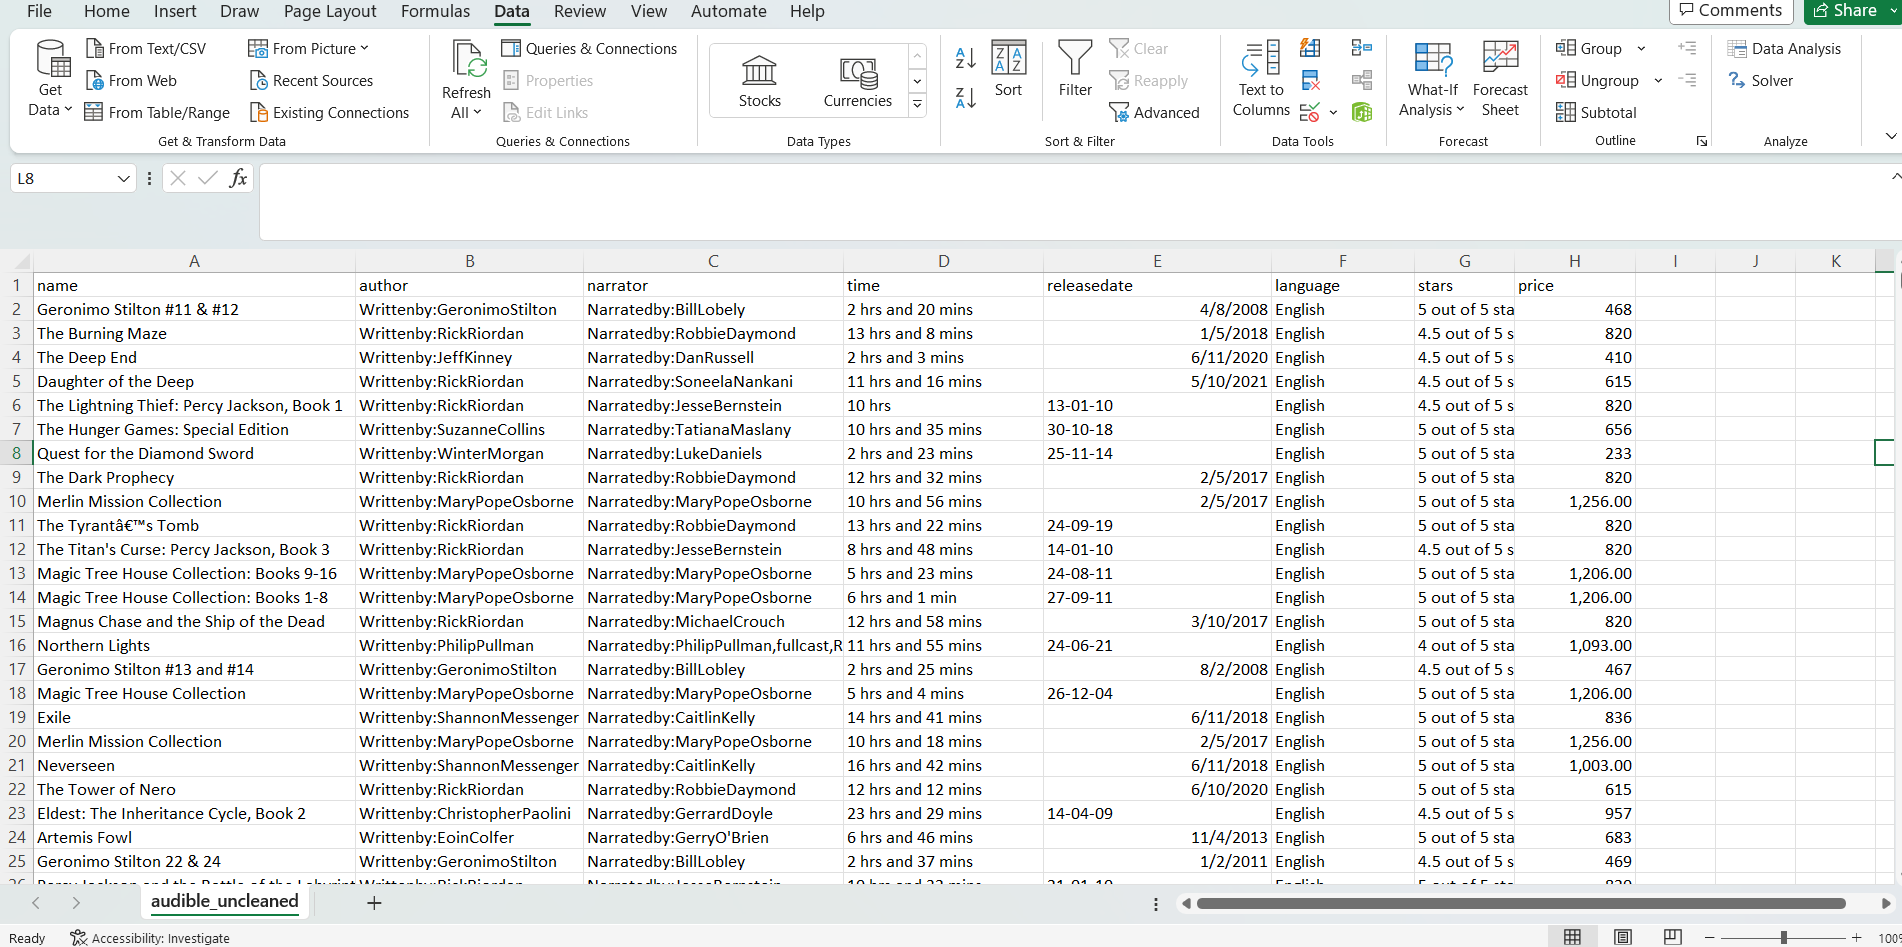The height and width of the screenshot is (947, 1902).
Task: Create a Forecast Sheet
Action: [x=1500, y=78]
